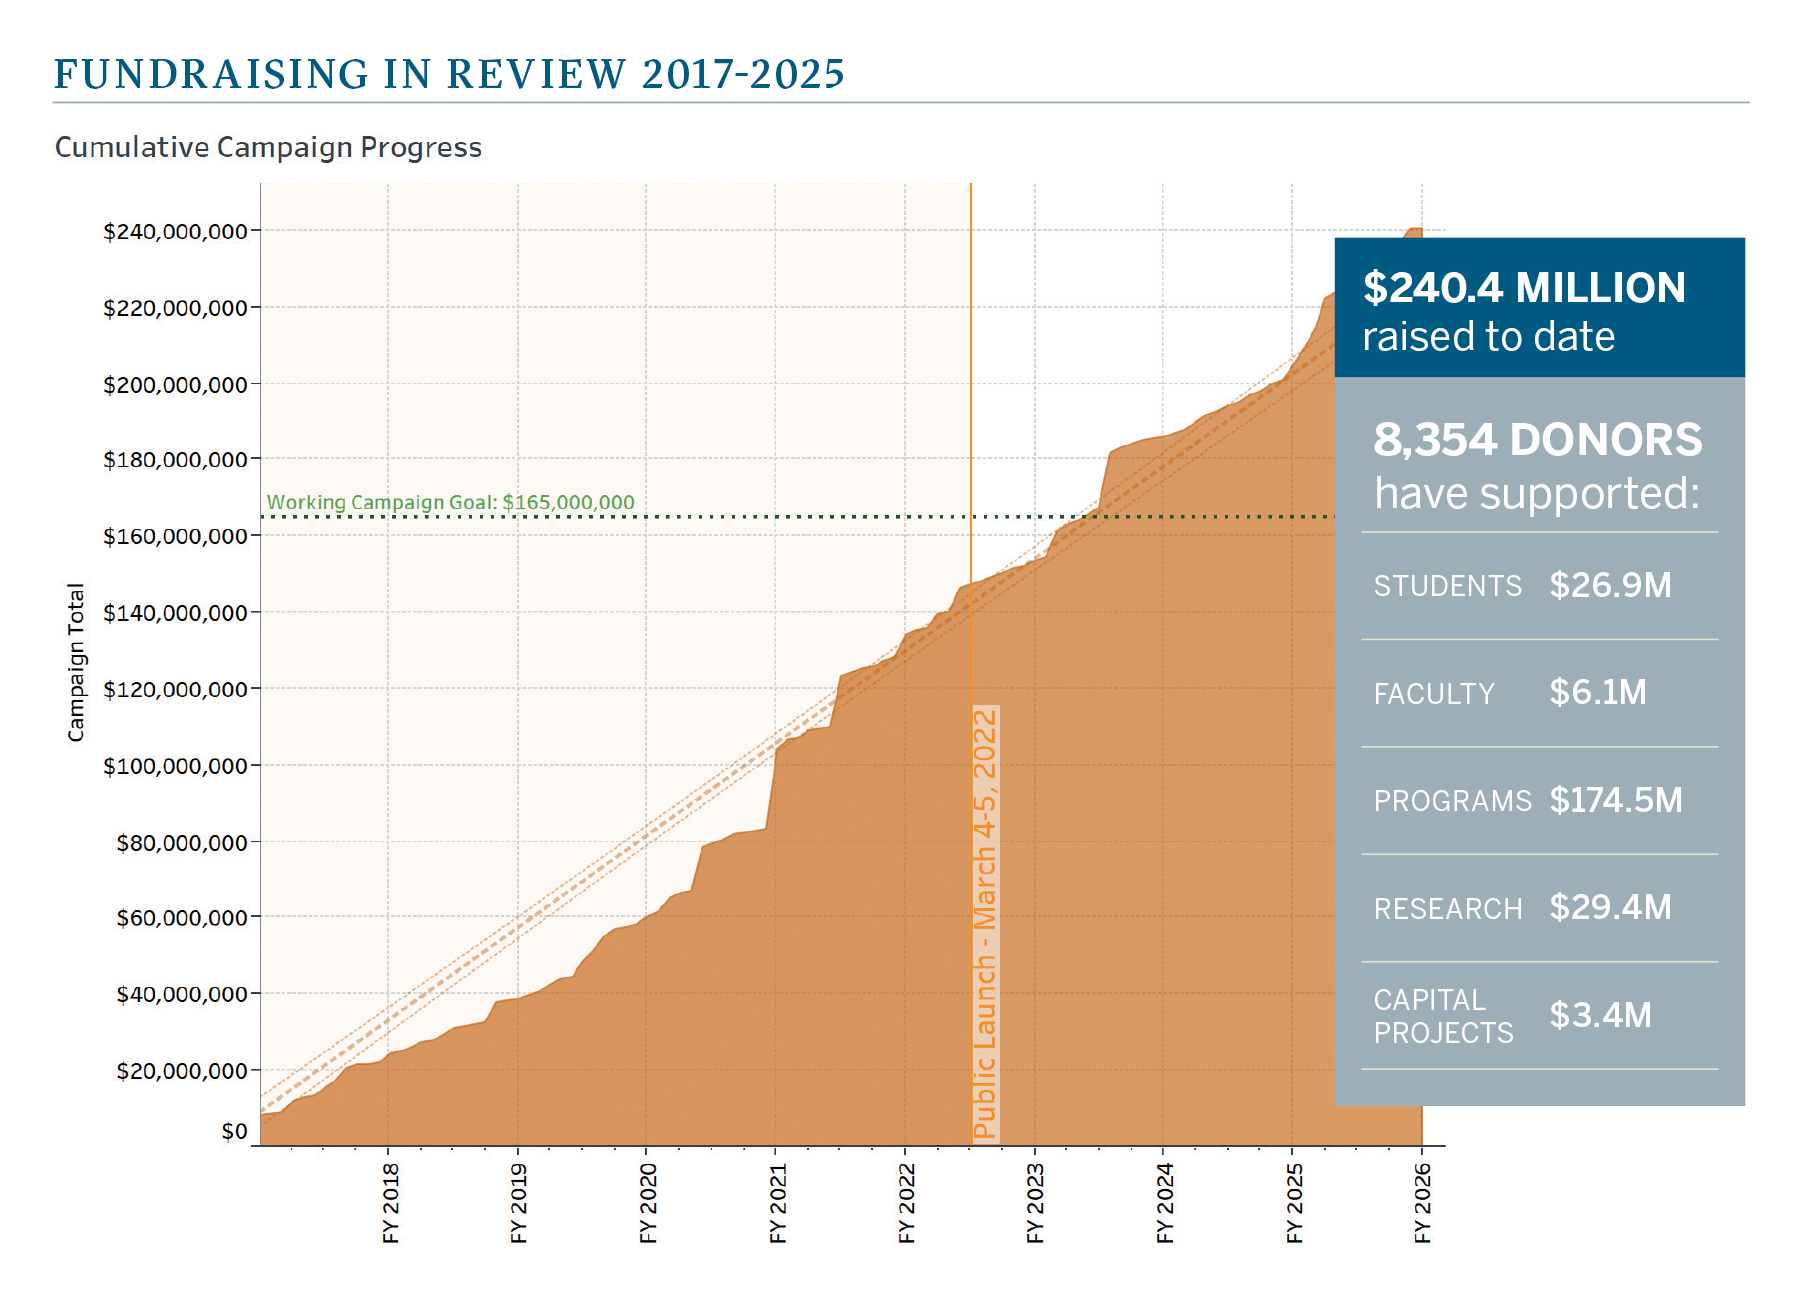Click the FY 2018 axis label
The image size is (1800, 1313).
click(390, 1203)
